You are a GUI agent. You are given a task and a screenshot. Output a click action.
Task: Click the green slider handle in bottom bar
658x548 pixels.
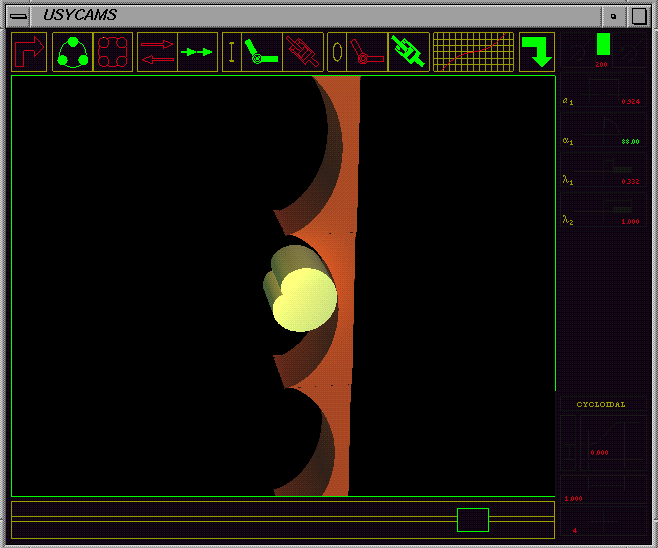pyautogui.click(x=473, y=520)
